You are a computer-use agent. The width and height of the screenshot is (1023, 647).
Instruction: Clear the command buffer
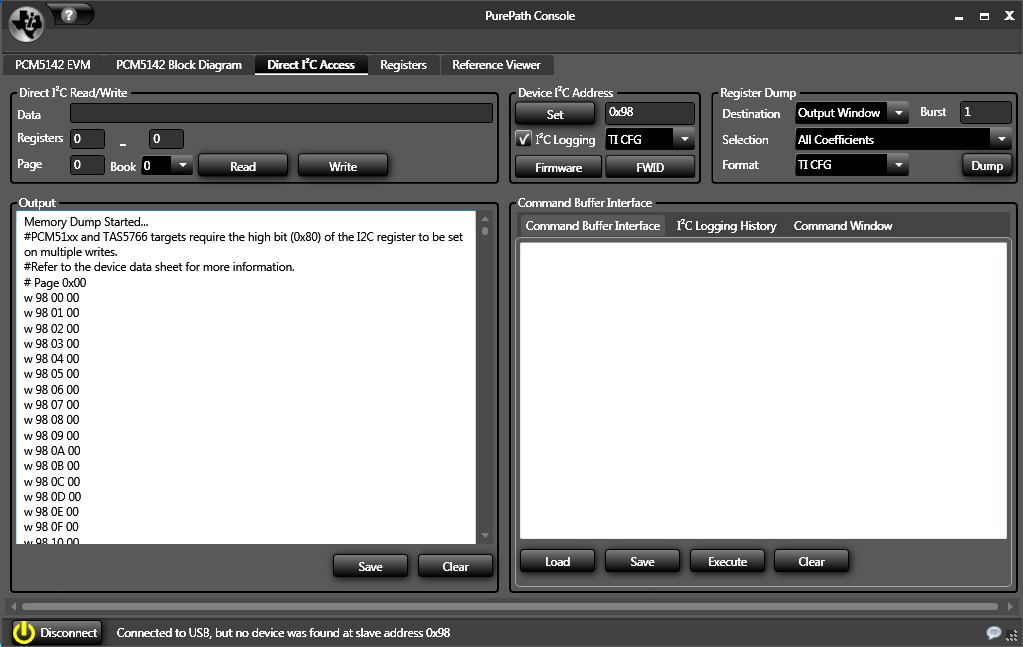tap(812, 562)
